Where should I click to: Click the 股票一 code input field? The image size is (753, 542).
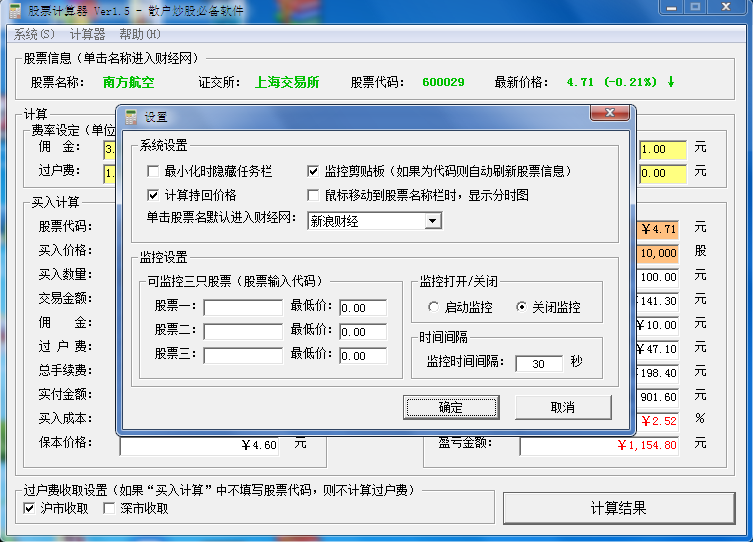pos(243,307)
